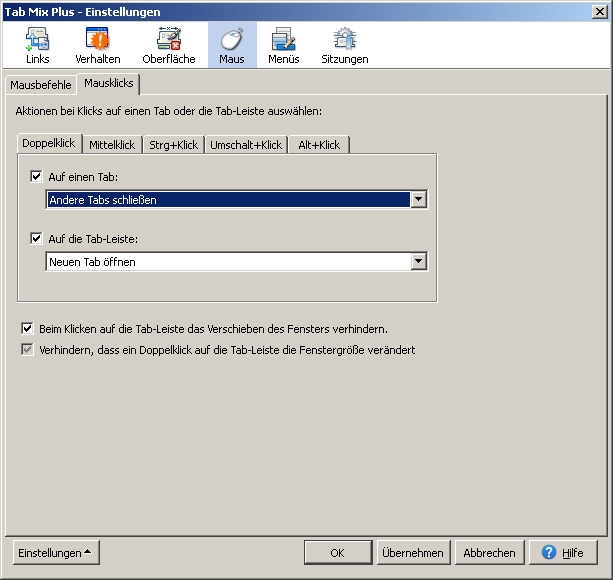Click the Abbrechen button
The height and width of the screenshot is (580, 613).
click(x=489, y=553)
